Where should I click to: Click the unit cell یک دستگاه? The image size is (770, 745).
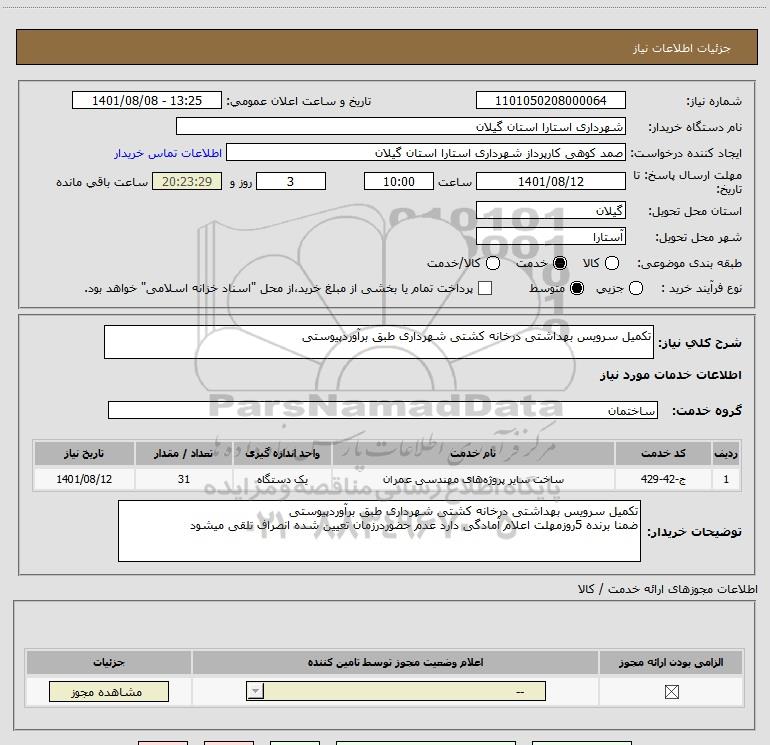pos(282,479)
